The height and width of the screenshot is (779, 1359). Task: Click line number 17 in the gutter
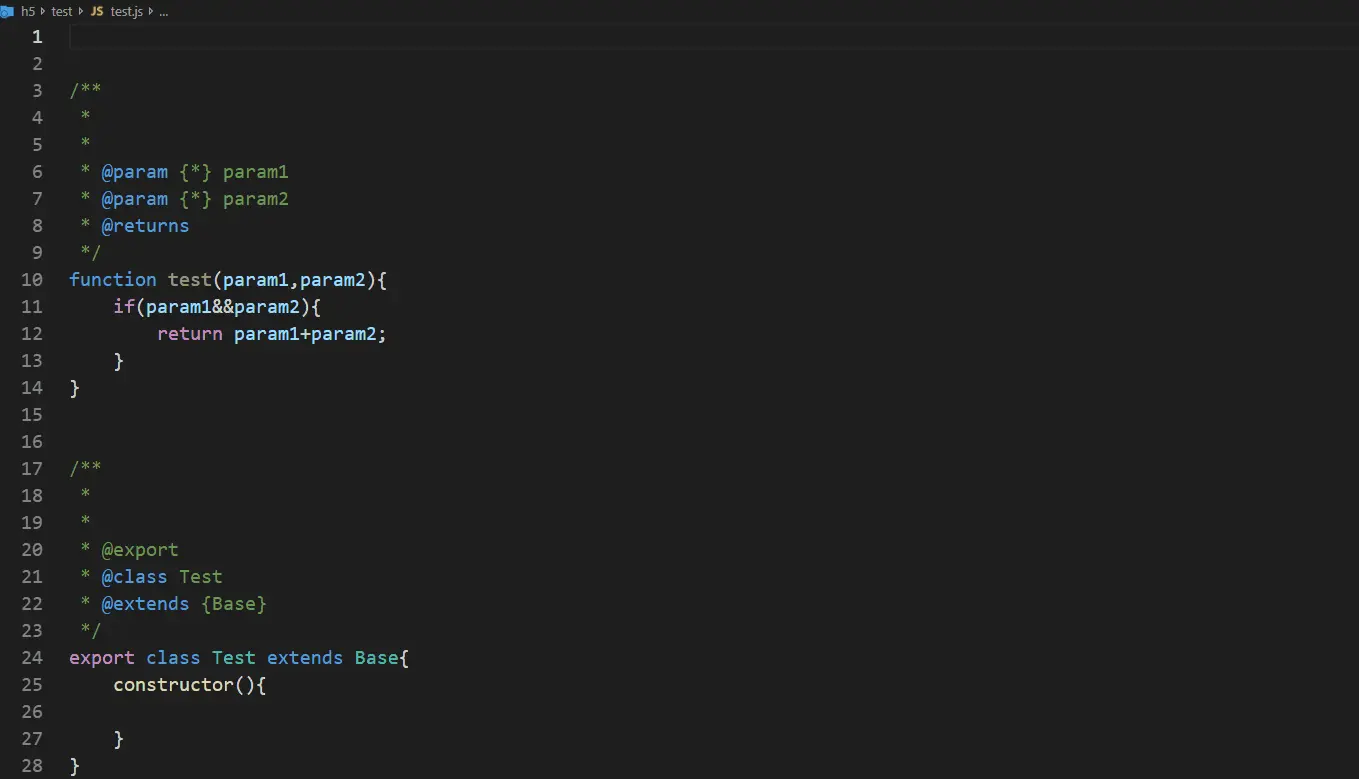tap(32, 469)
